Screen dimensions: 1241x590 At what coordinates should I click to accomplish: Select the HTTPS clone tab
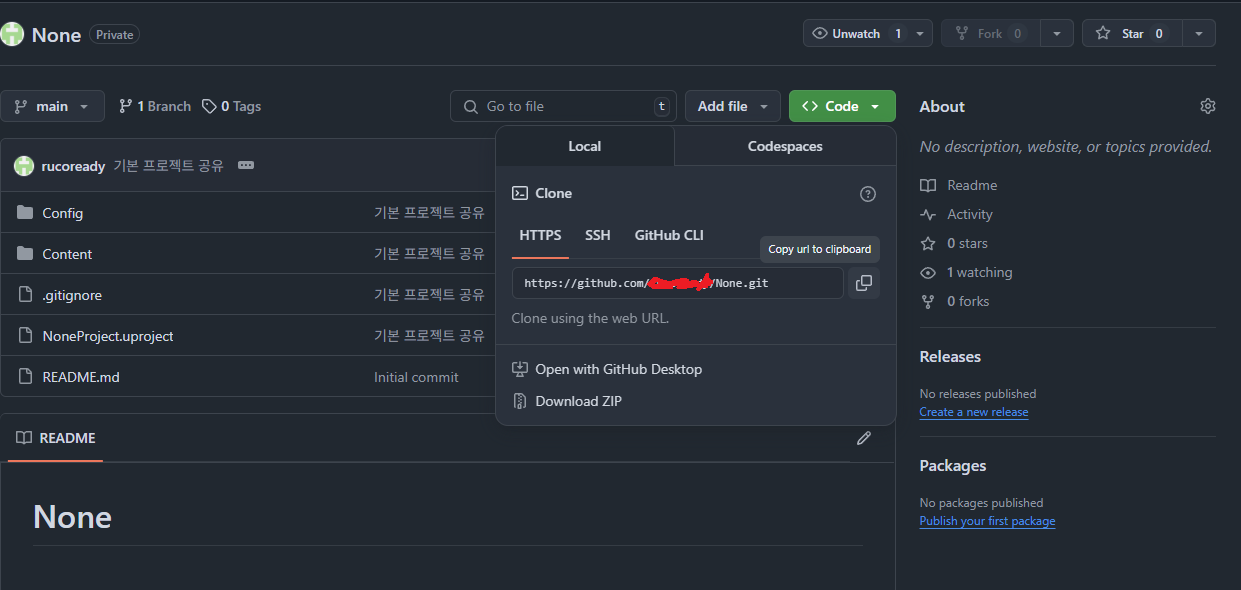[x=540, y=235]
